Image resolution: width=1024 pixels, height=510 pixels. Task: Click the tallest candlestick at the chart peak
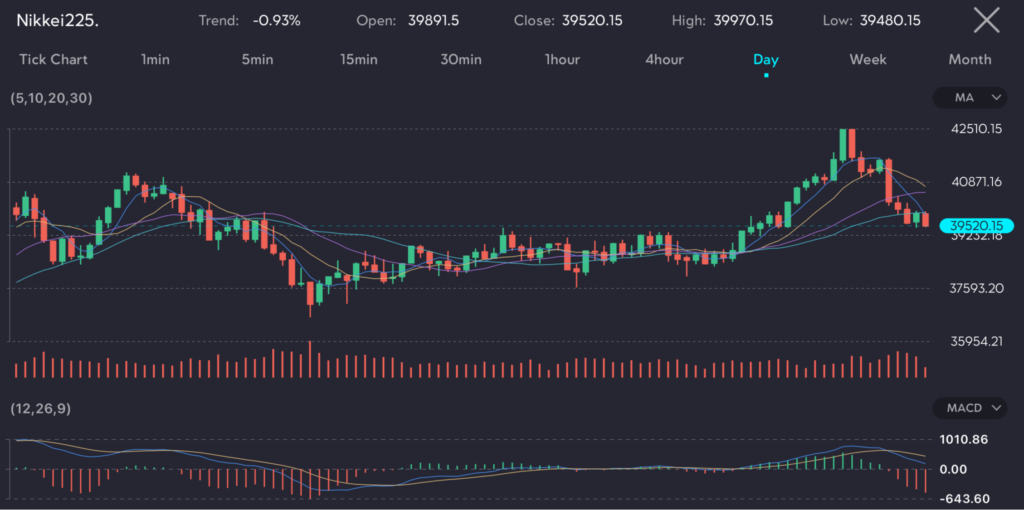coord(848,145)
